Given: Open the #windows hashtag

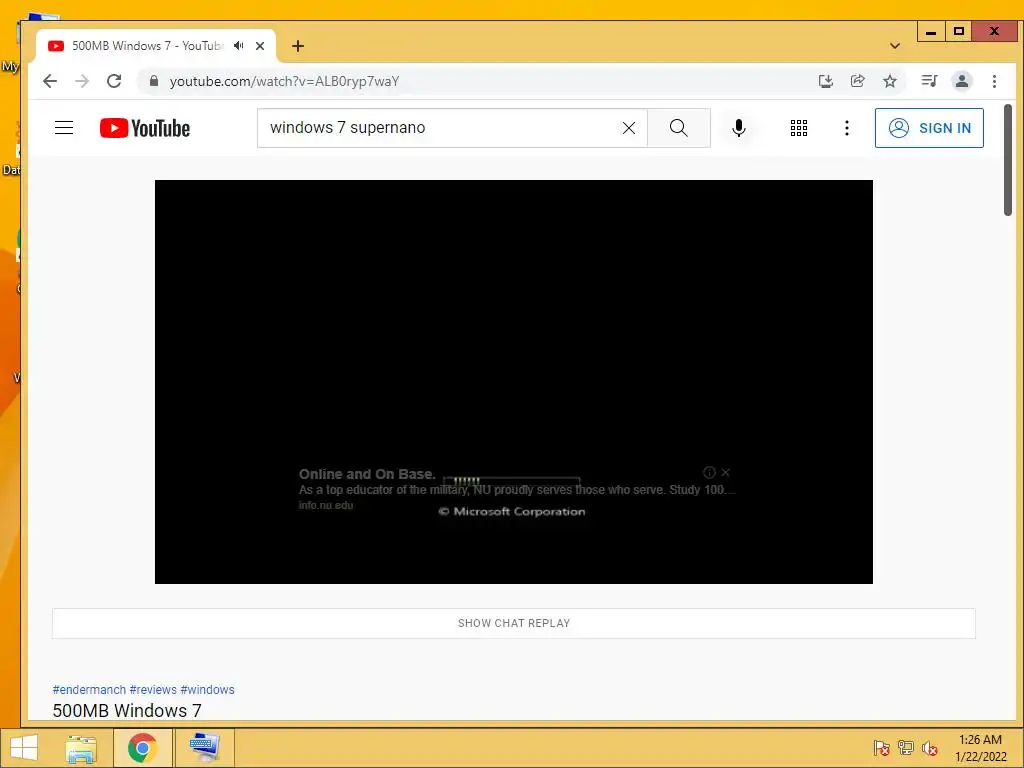Looking at the screenshot, I should point(207,690).
